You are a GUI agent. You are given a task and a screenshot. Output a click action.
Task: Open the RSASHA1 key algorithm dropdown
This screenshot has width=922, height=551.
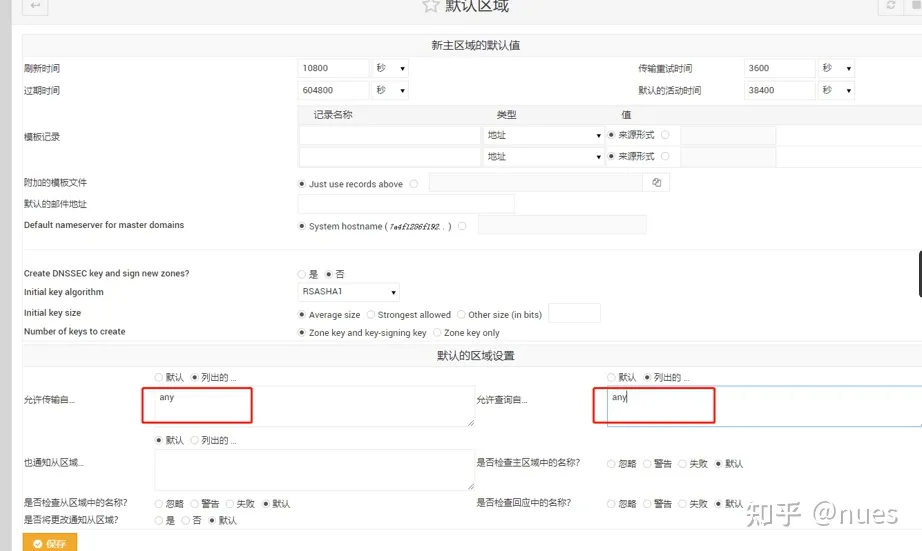click(349, 292)
